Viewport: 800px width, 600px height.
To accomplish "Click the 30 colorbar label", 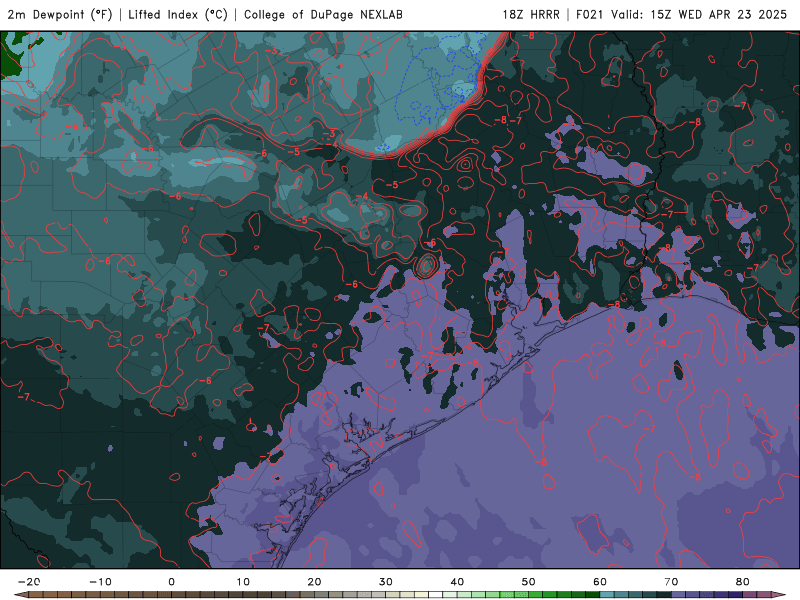I will [x=386, y=582].
